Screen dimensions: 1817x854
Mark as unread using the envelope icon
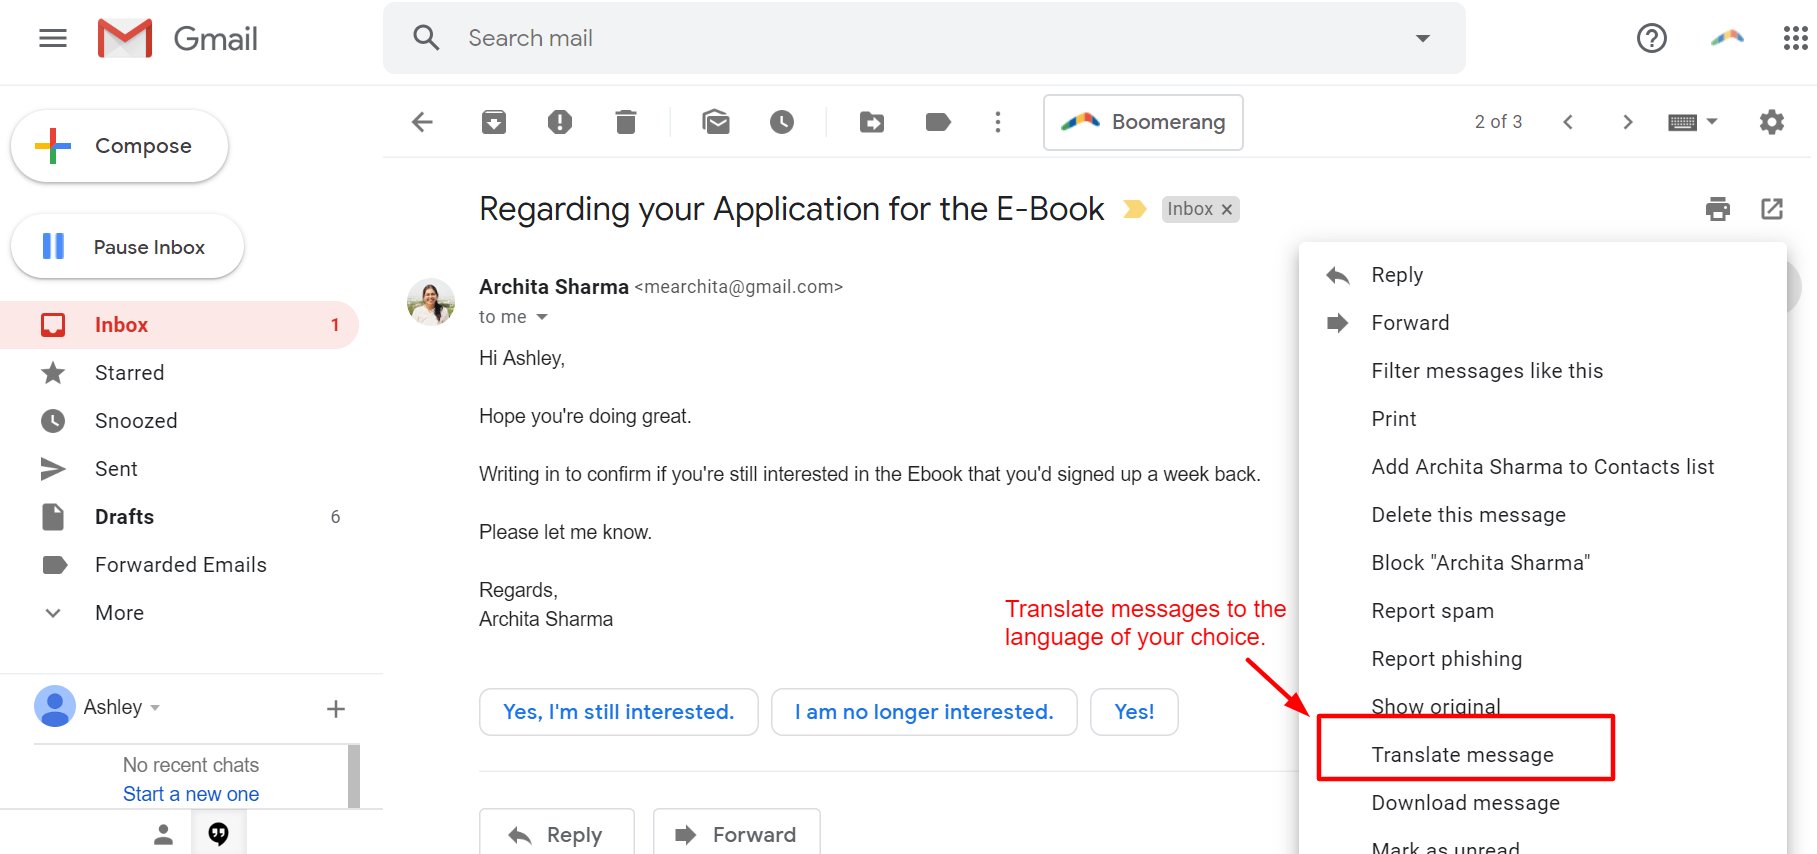(x=716, y=122)
